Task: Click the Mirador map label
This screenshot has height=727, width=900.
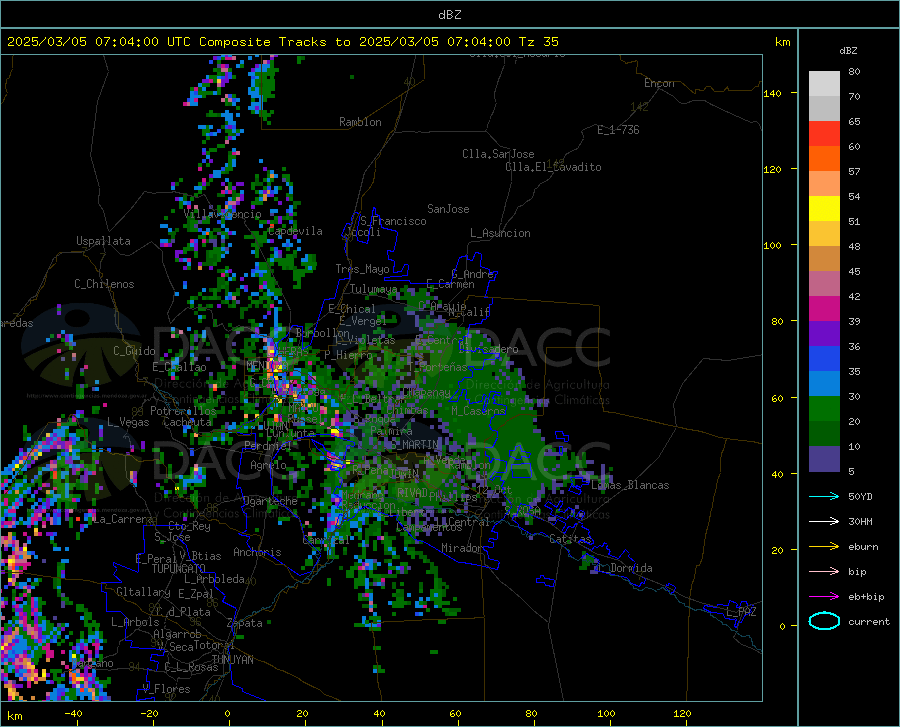Action: tap(461, 548)
